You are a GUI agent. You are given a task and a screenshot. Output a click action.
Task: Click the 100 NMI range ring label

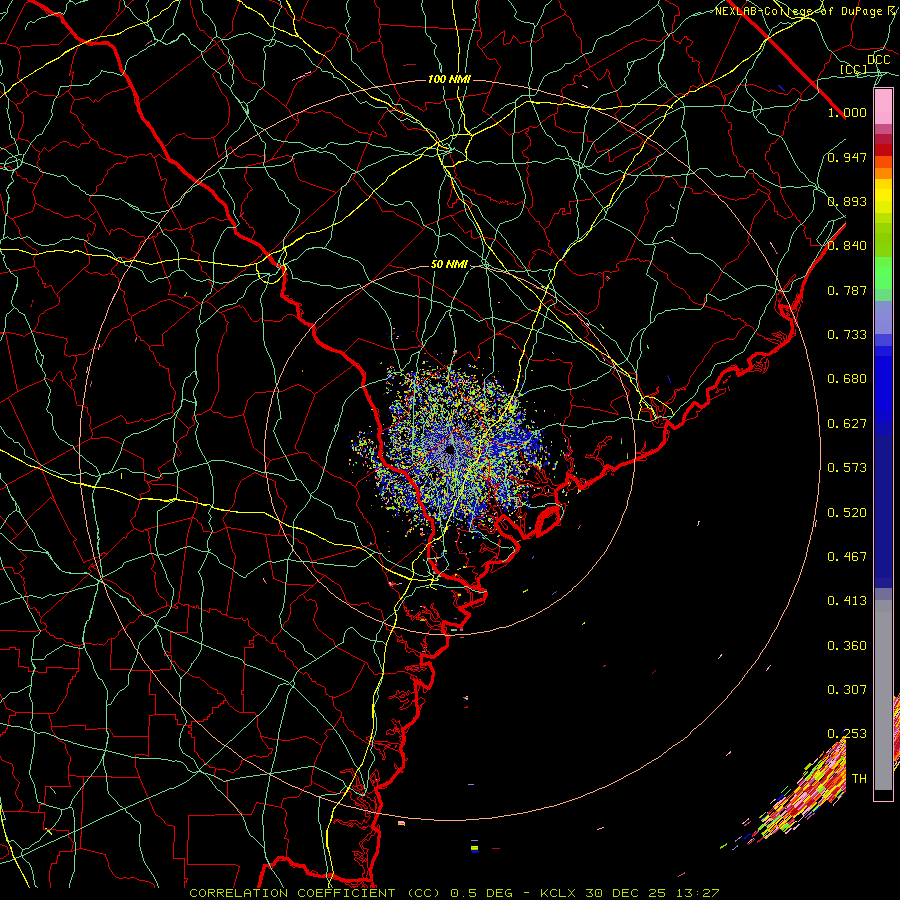click(x=449, y=79)
